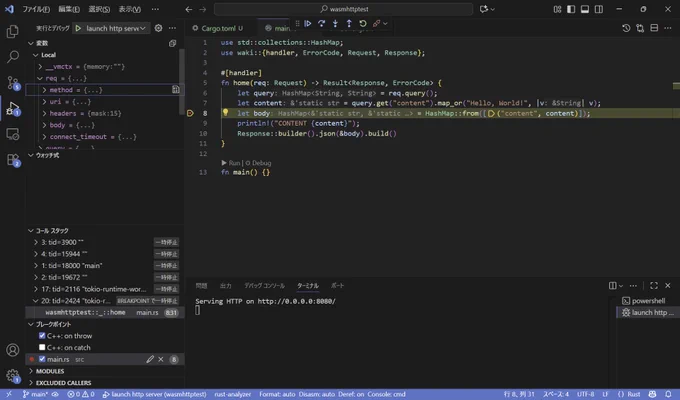Expand the connect_timeout variable
The image size is (680, 400).
44,137
